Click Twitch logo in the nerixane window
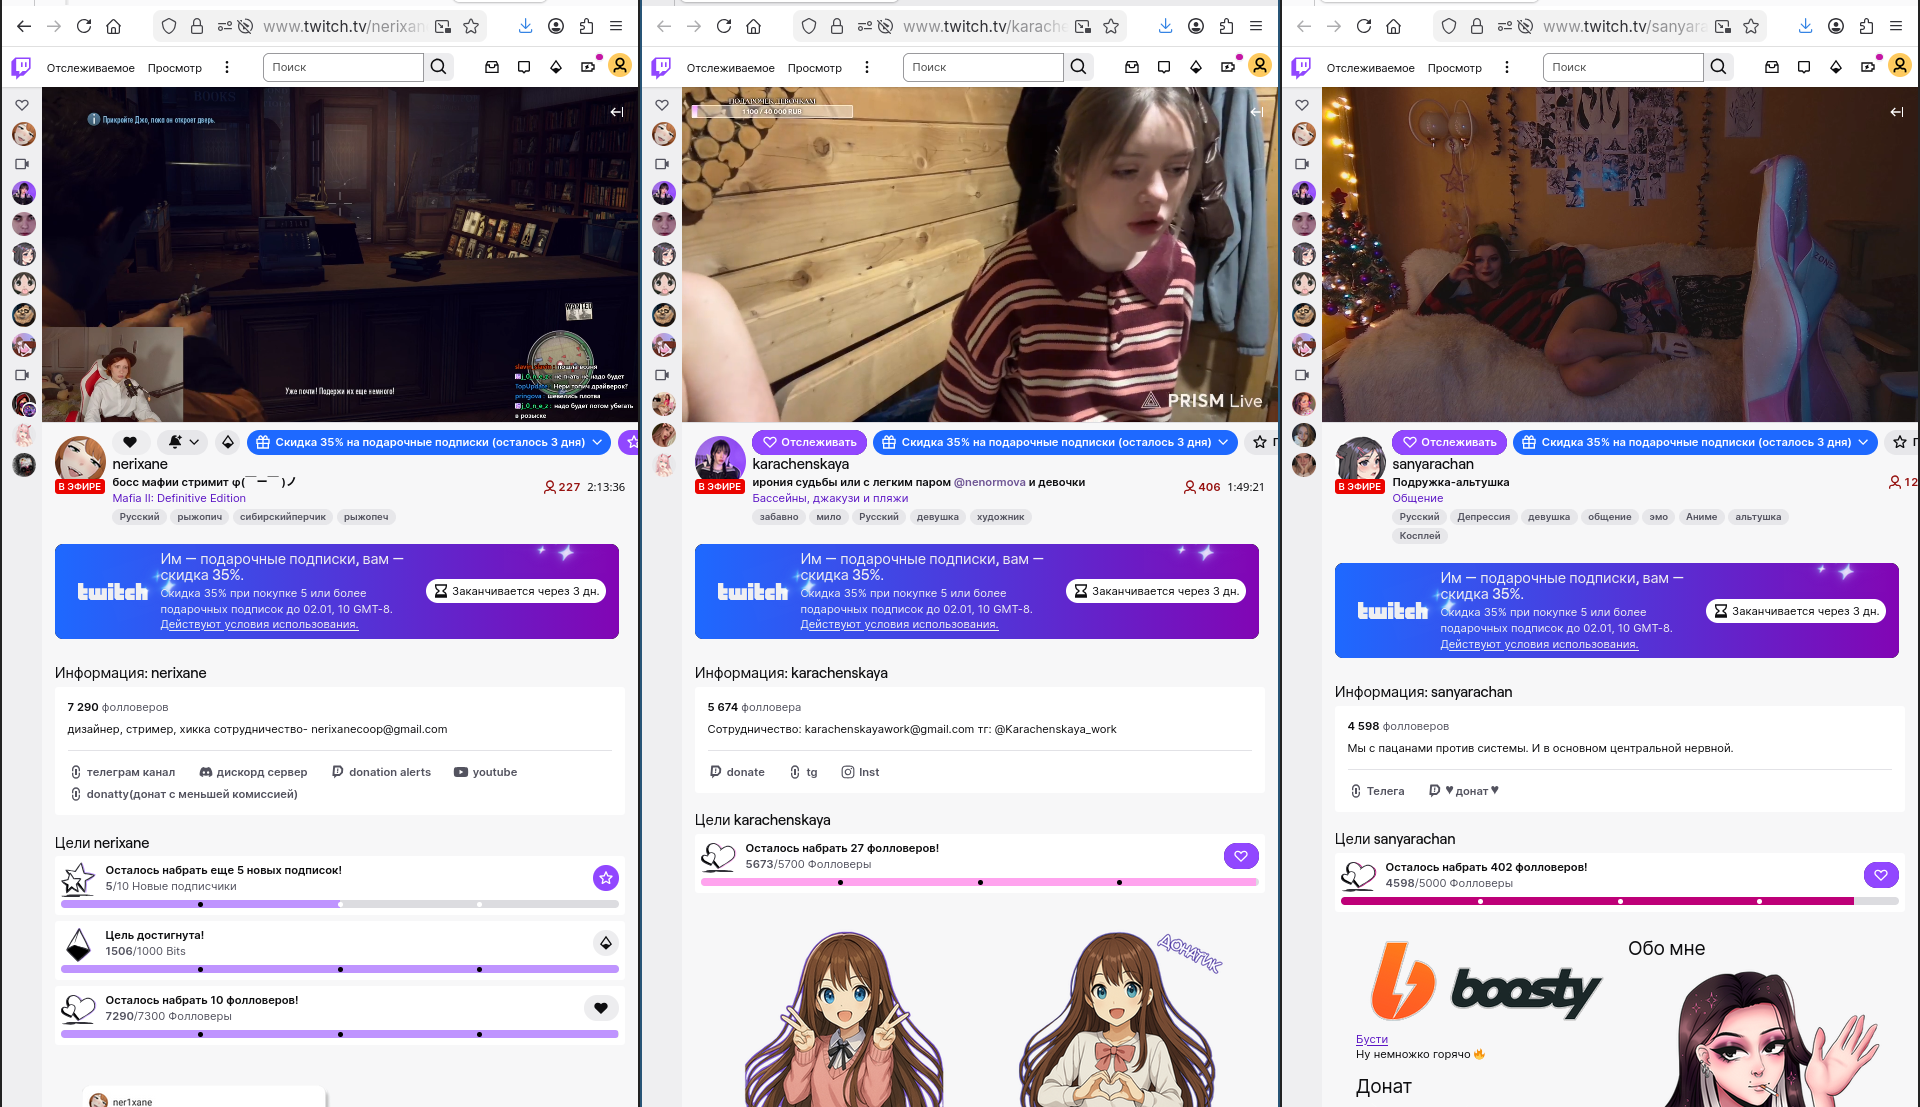1920x1107 pixels. [x=21, y=67]
